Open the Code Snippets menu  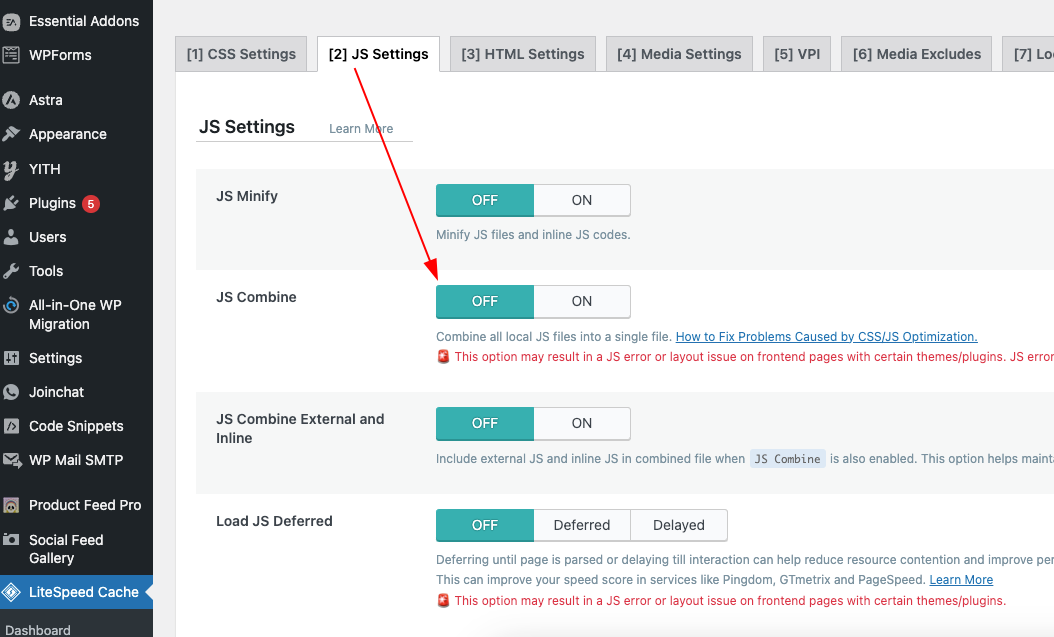point(77,426)
